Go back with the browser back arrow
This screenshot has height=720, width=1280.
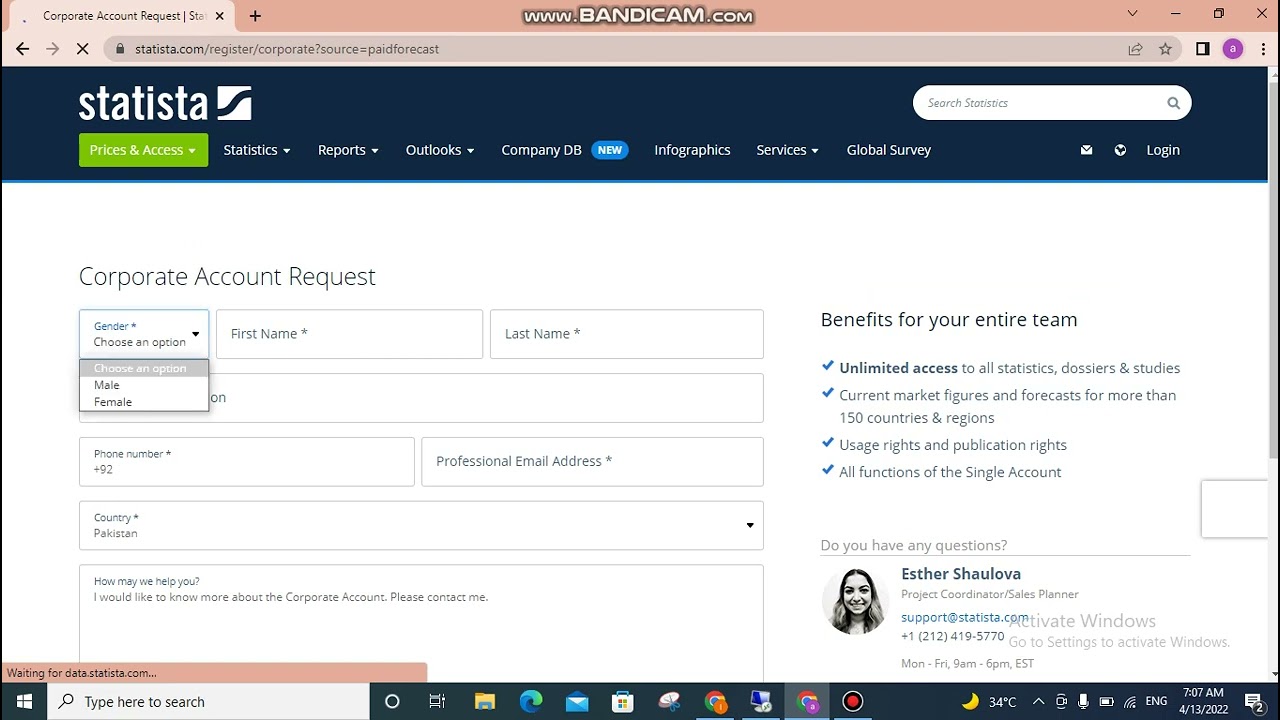tap(22, 49)
